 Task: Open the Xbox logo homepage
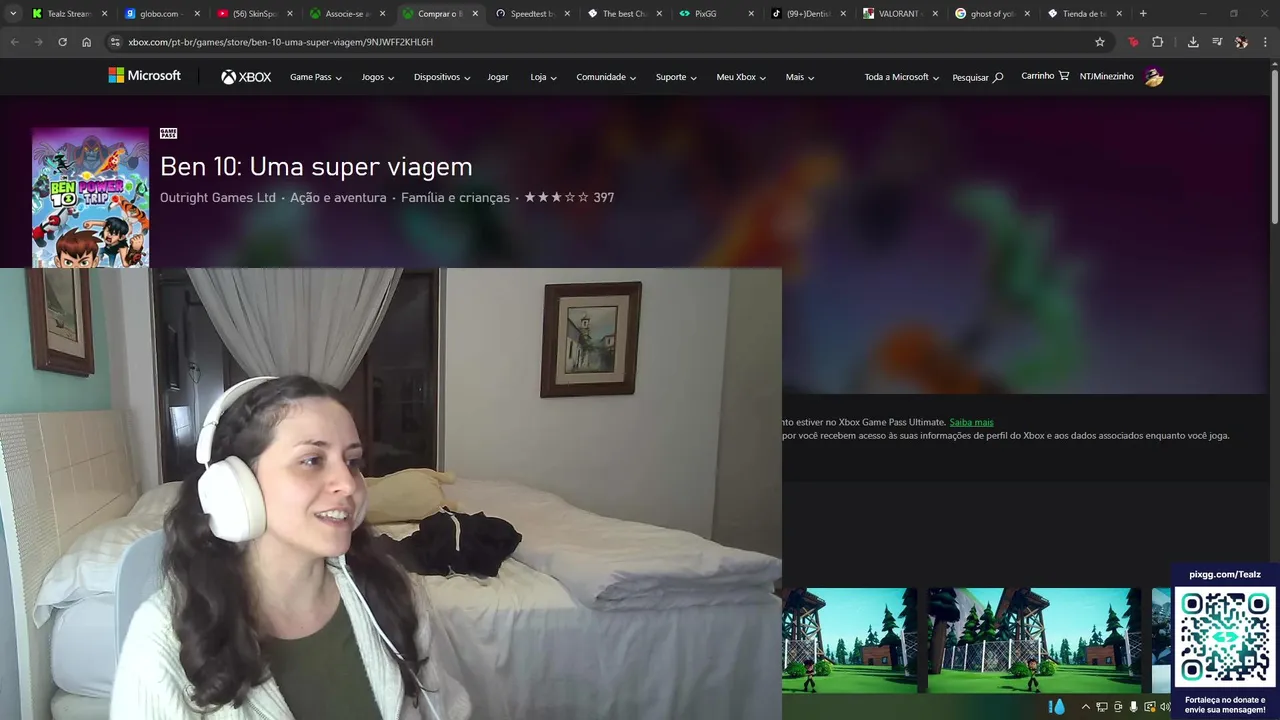coord(246,77)
